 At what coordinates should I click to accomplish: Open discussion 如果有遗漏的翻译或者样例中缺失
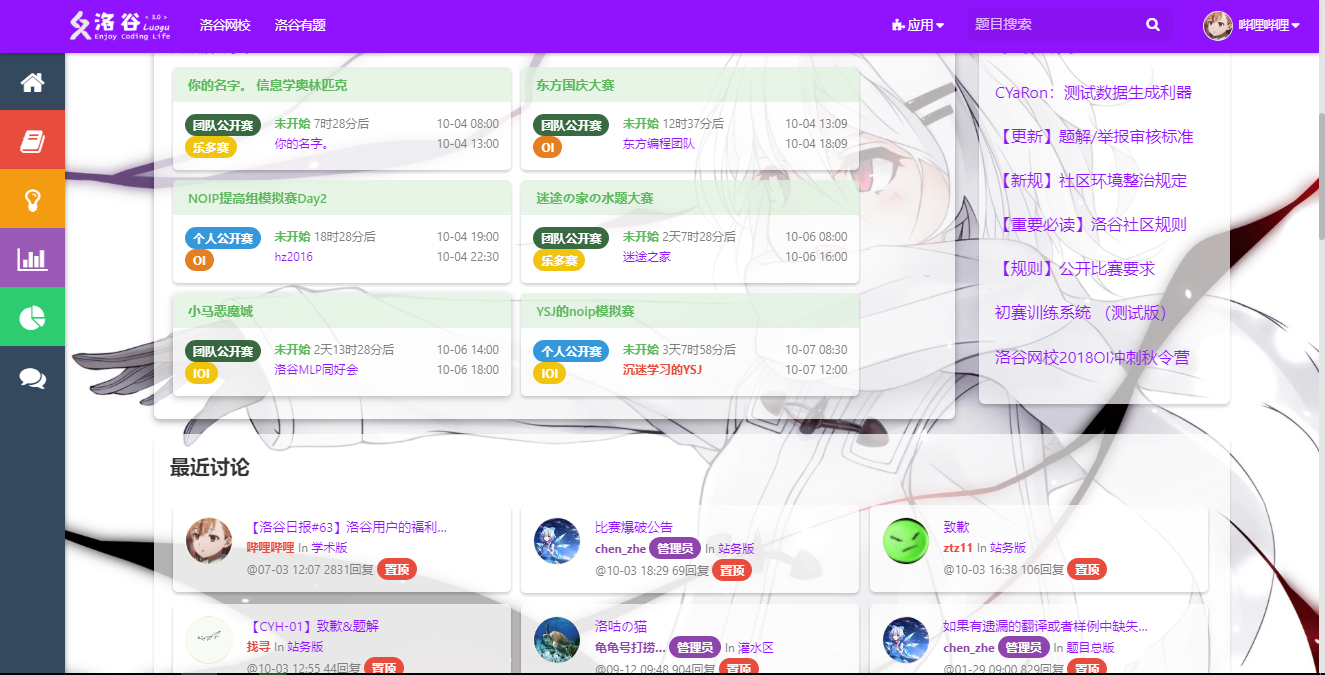point(1045,626)
